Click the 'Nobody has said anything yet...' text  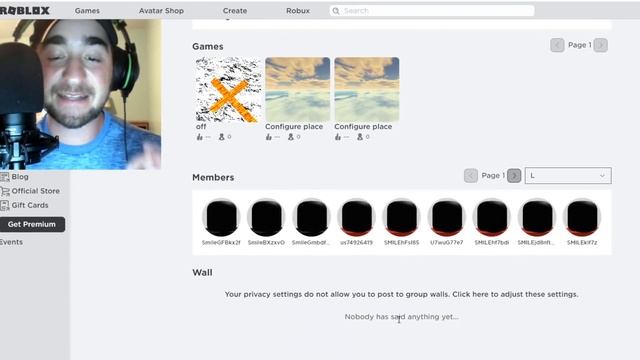[x=401, y=317]
